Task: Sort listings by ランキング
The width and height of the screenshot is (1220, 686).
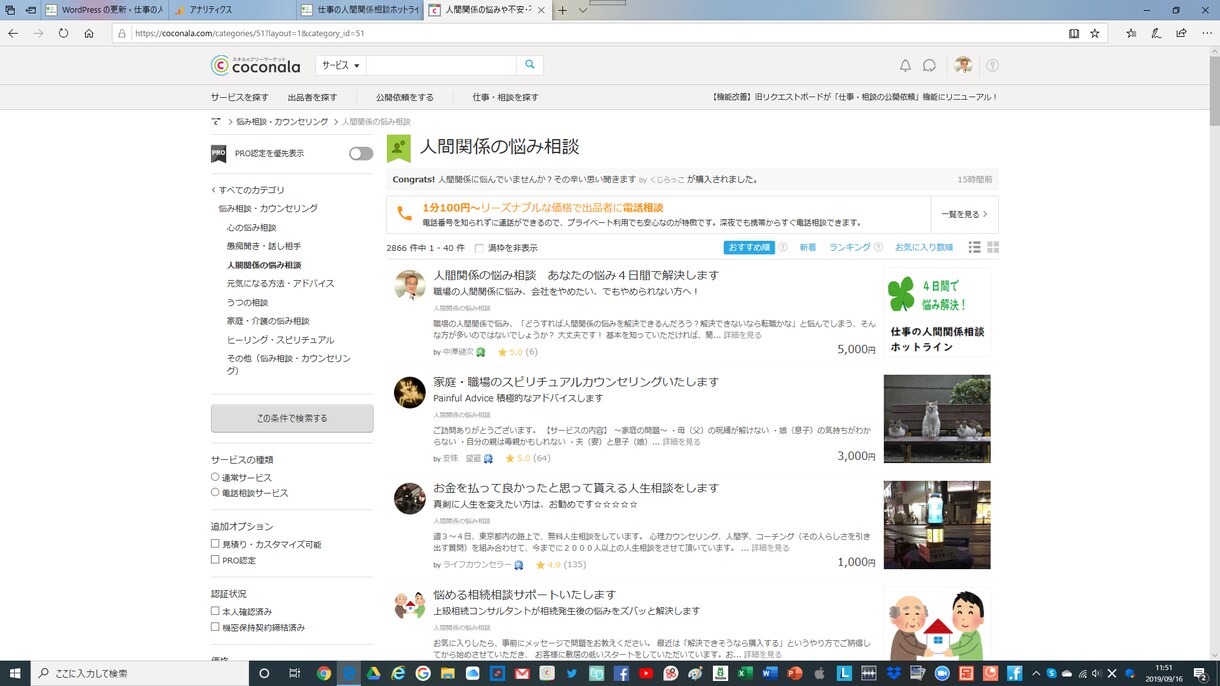Action: pyautogui.click(x=849, y=247)
